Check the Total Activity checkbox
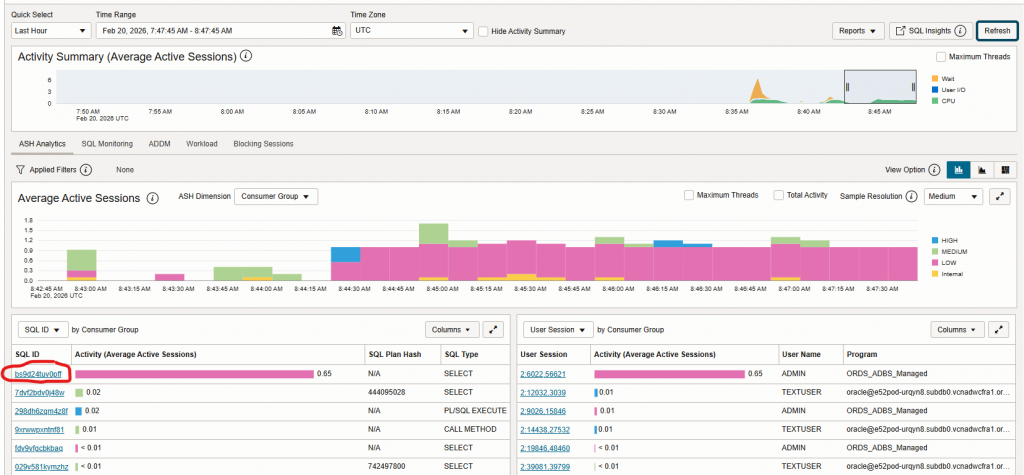The width and height of the screenshot is (1024, 475). tap(777, 195)
